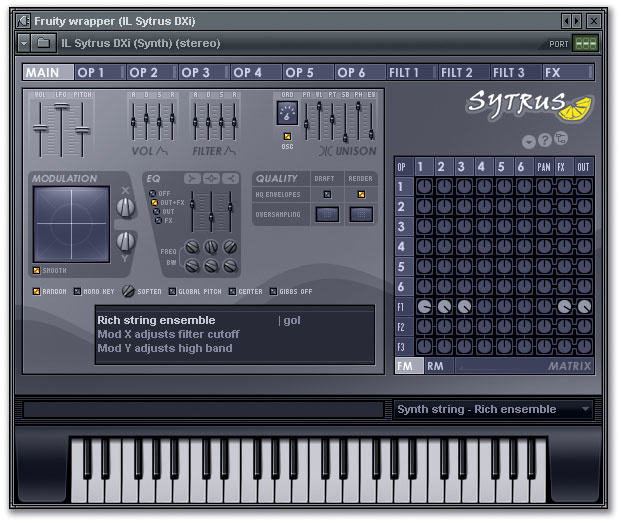The width and height of the screenshot is (621, 523).
Task: Click the first EQ FREQ knob
Action: click(x=192, y=247)
